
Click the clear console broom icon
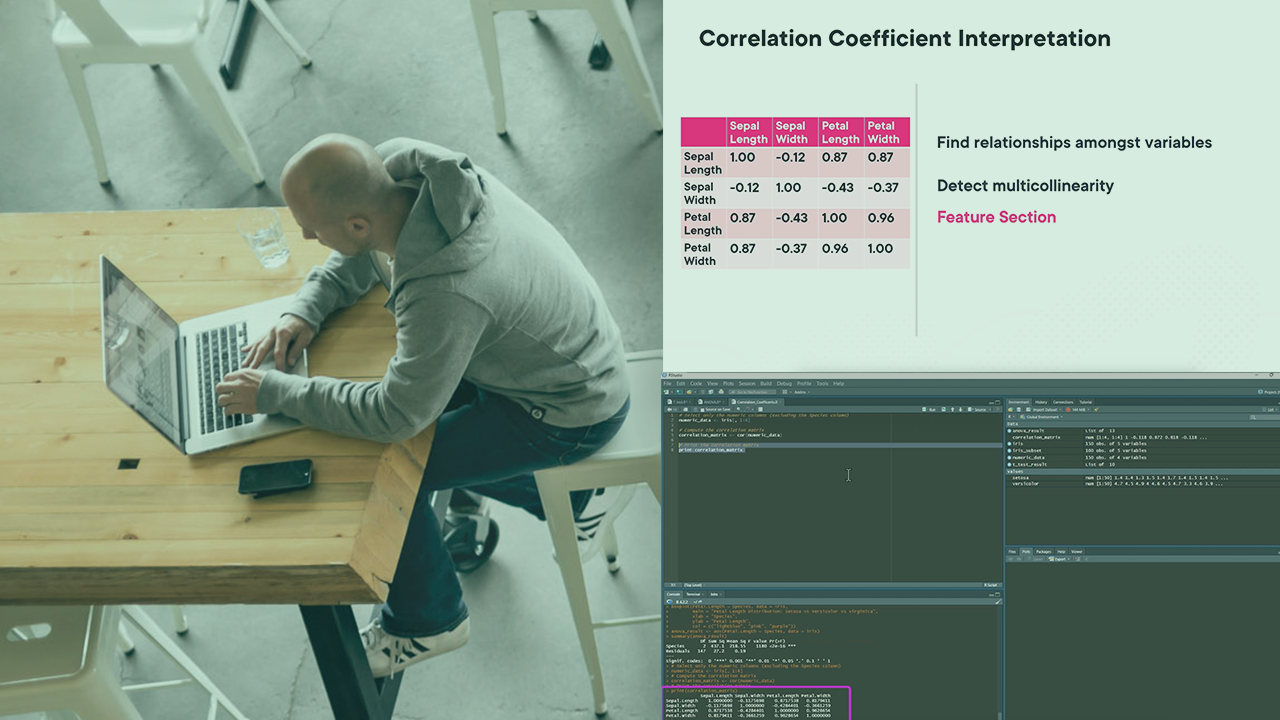(997, 601)
